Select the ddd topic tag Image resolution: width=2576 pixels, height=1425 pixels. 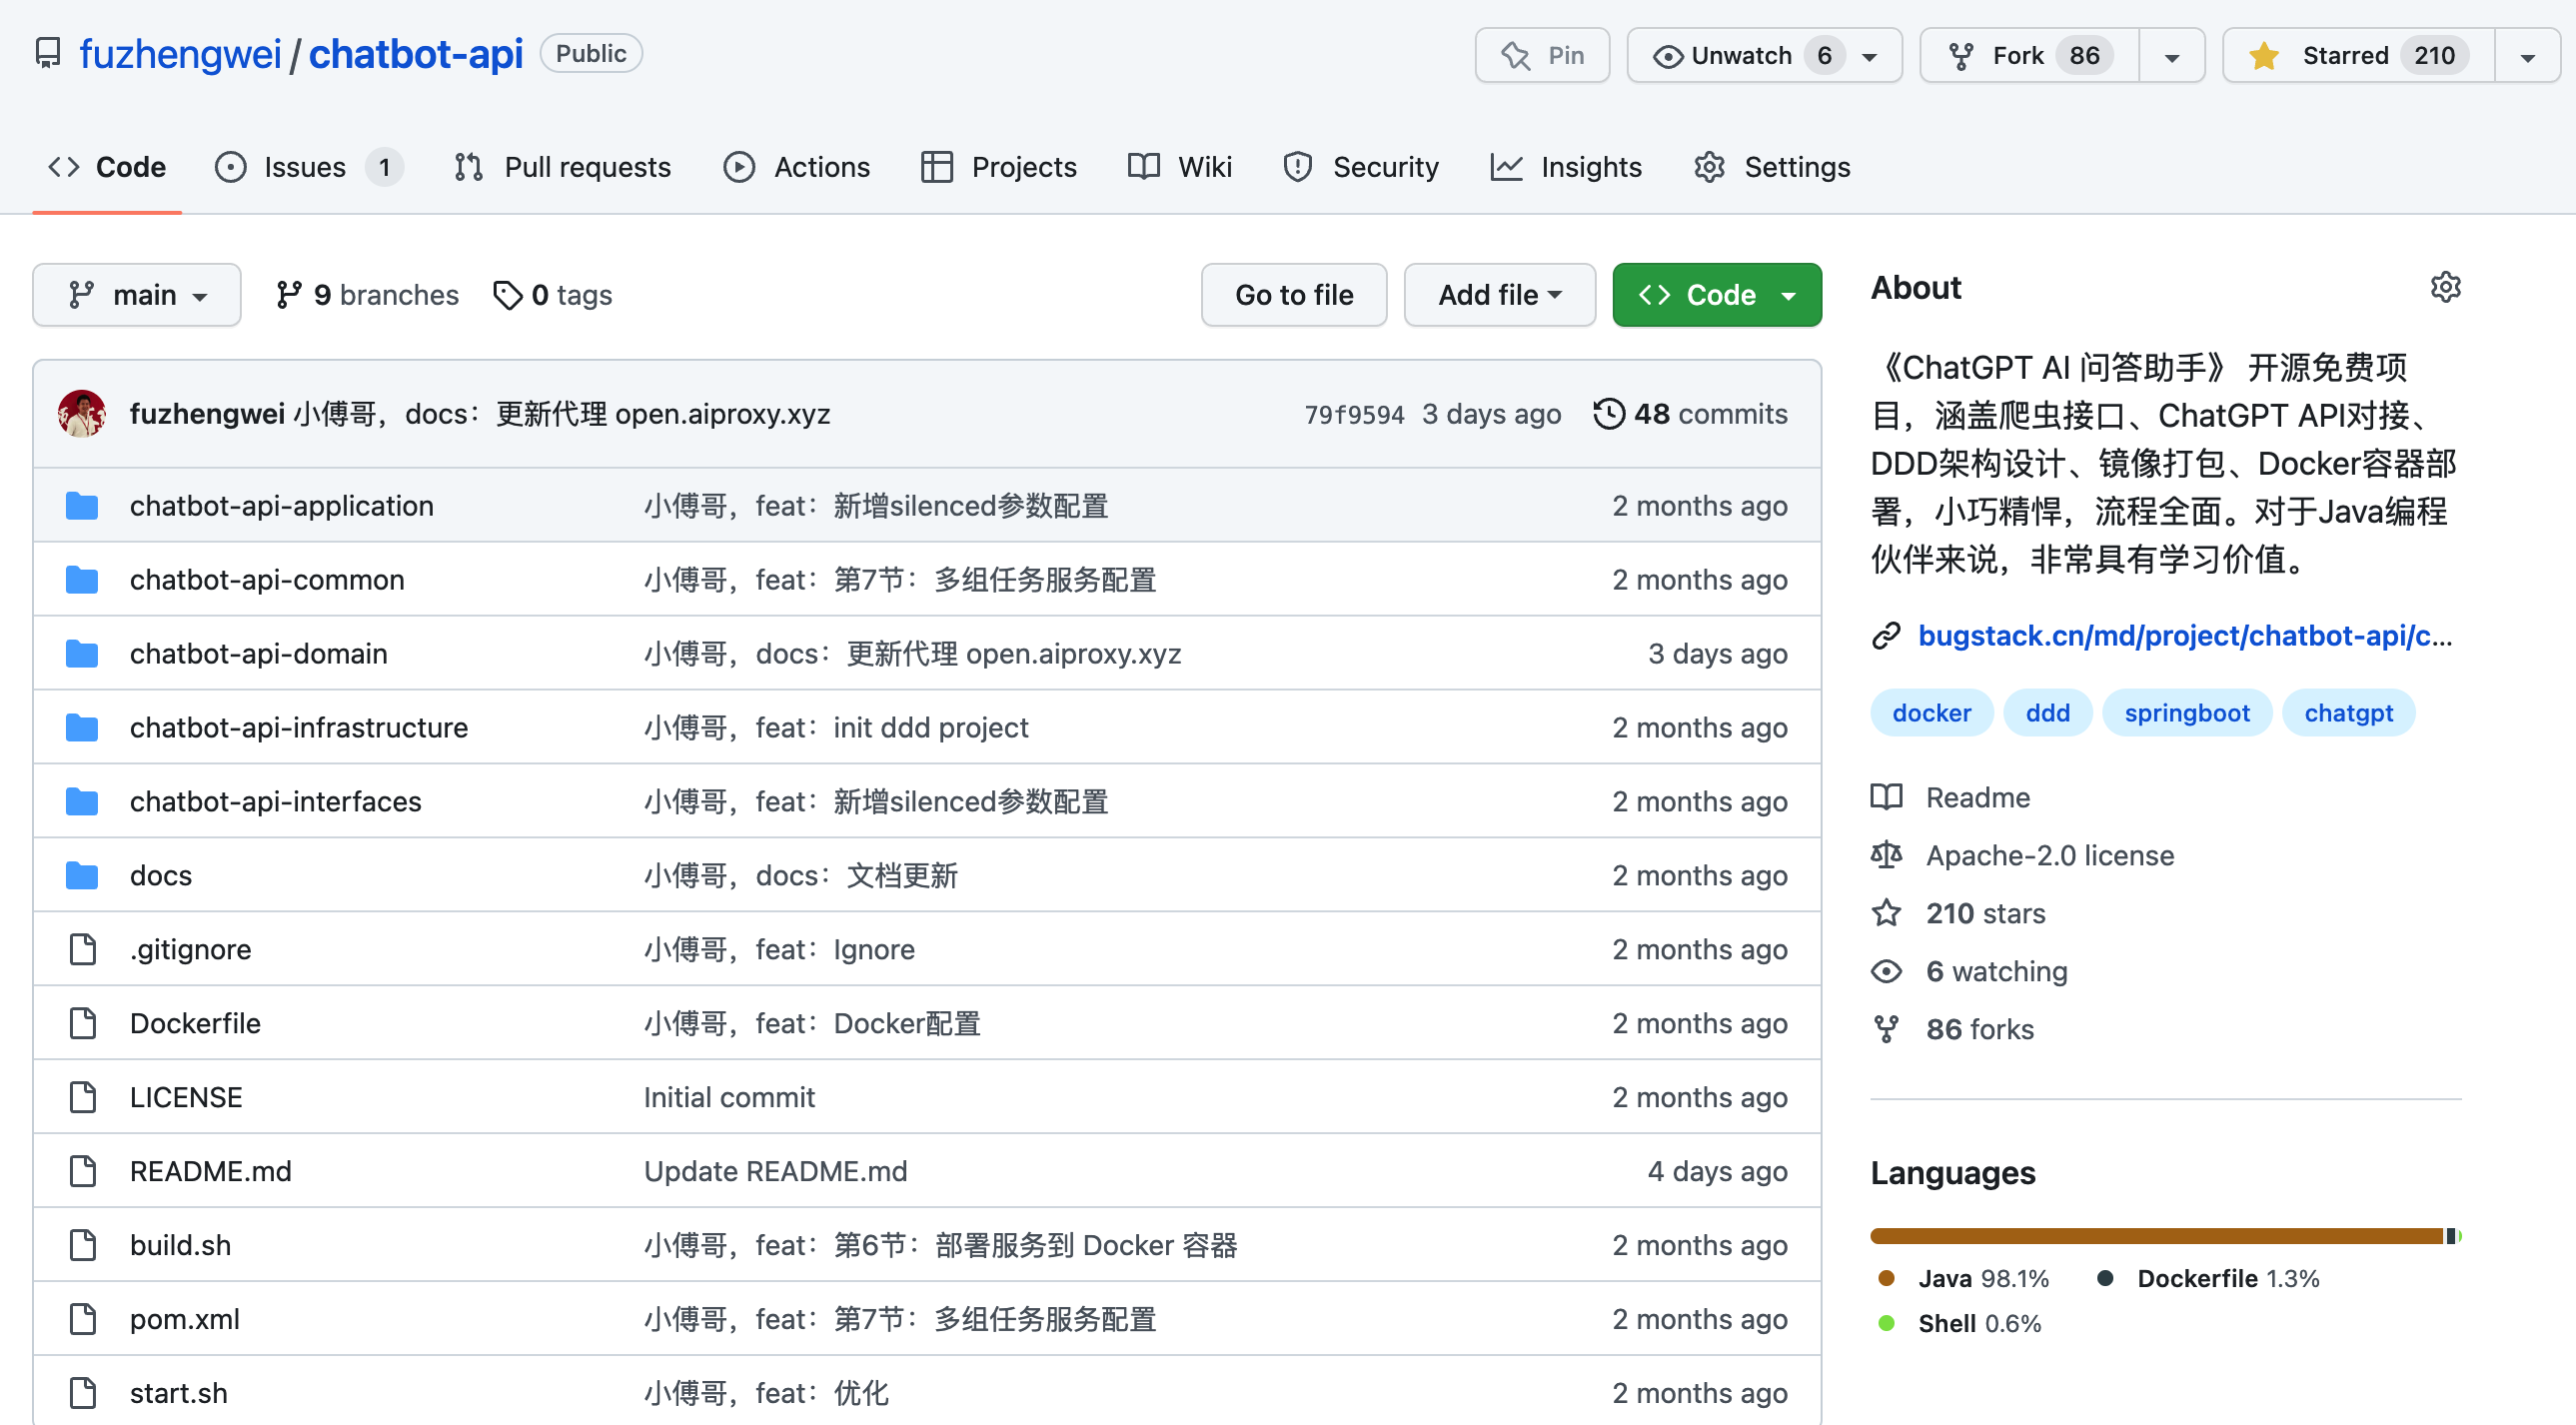[2047, 713]
